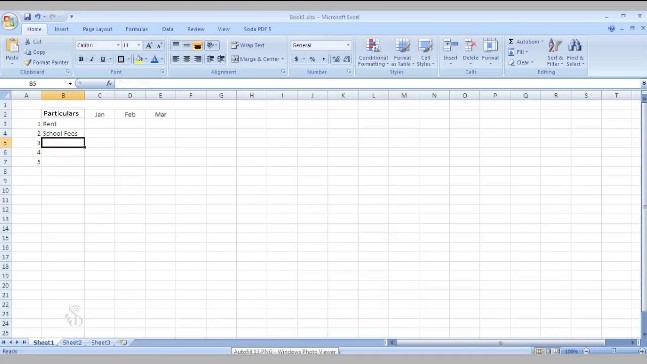Open the Sheet2 worksheet tab

pos(72,343)
